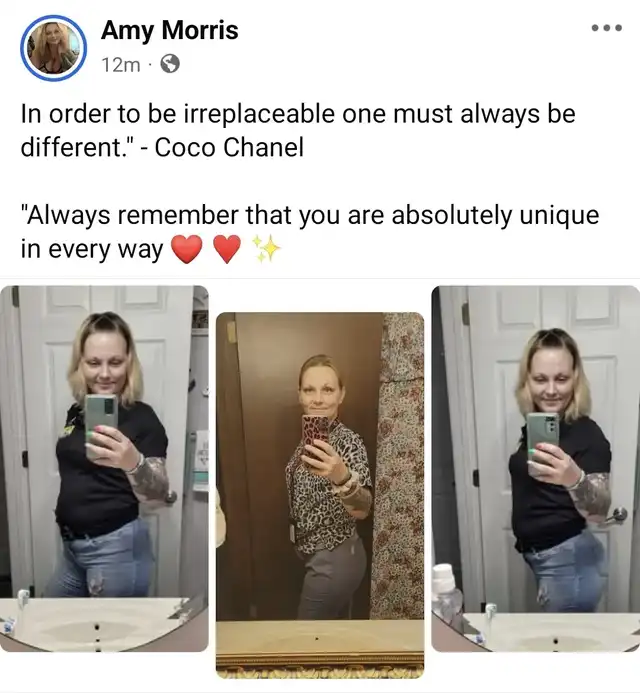This screenshot has height=693, width=640.
Task: Open the right mirror selfie photo
Action: (x=536, y=468)
